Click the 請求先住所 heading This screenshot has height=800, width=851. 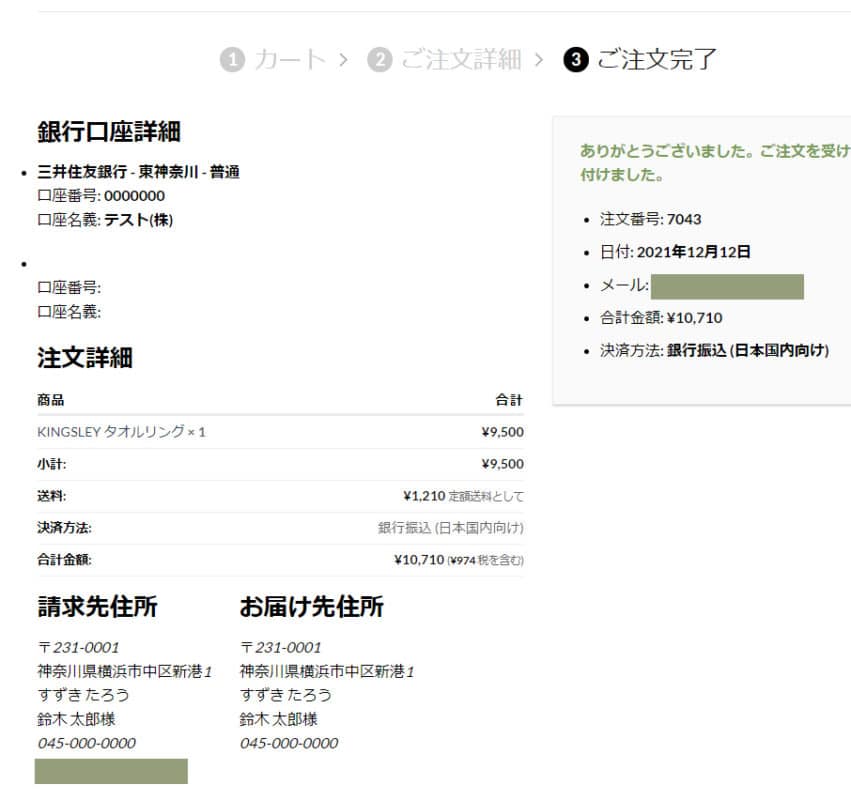click(x=97, y=606)
